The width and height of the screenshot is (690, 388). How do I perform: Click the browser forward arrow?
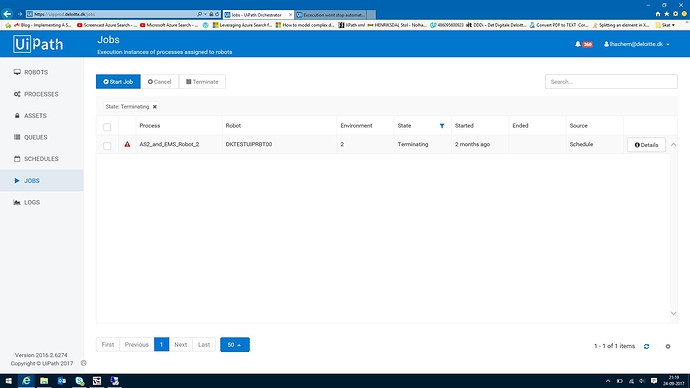click(x=19, y=14)
